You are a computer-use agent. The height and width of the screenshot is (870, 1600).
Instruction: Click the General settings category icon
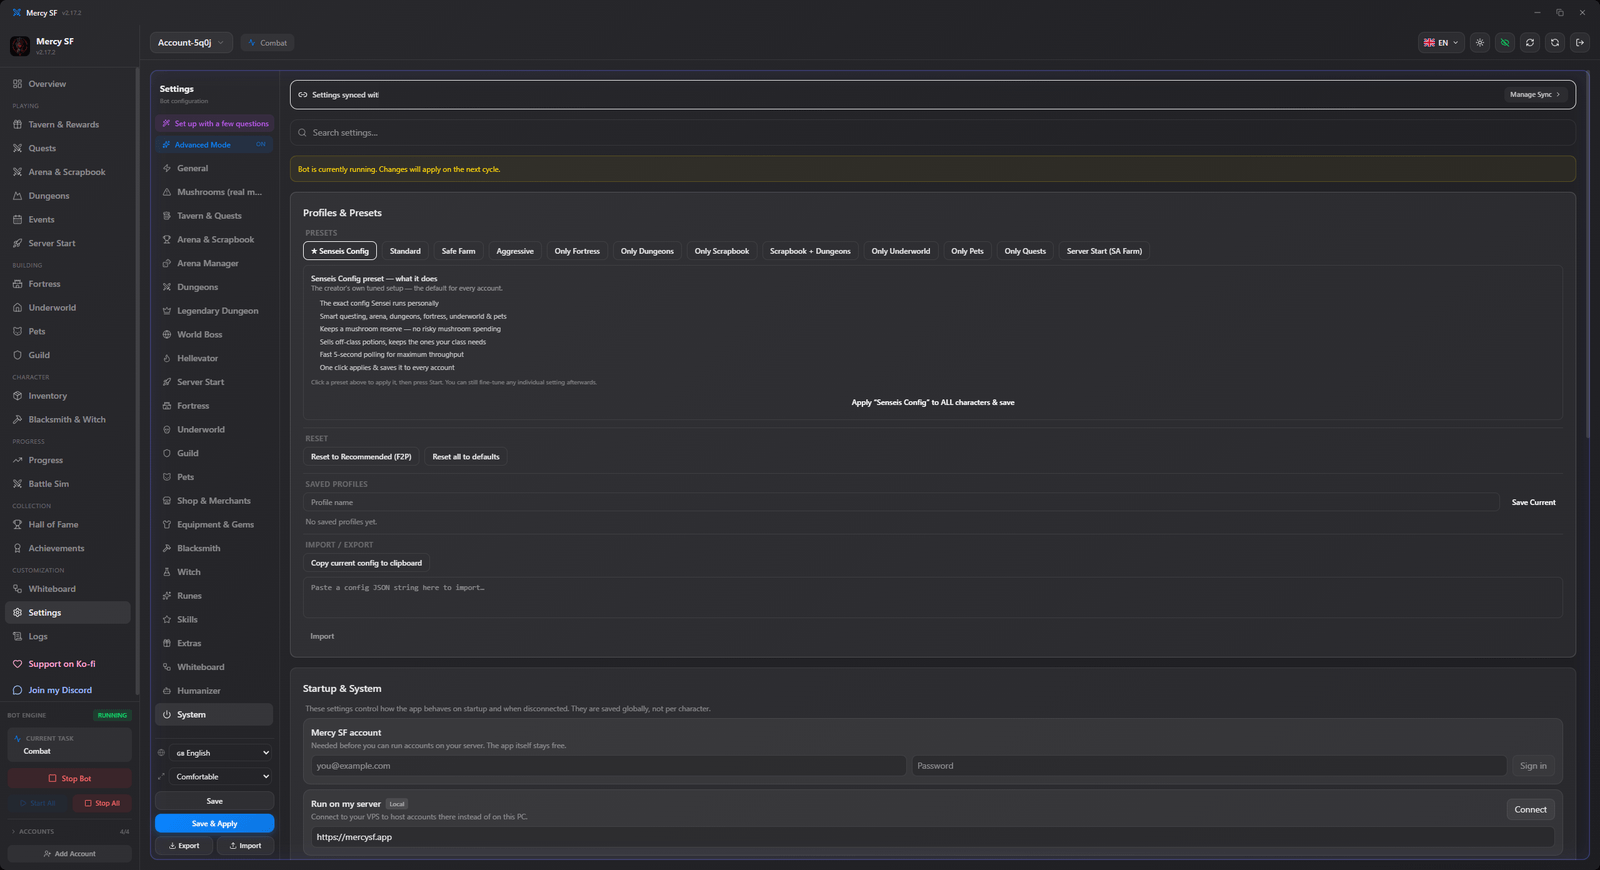[x=167, y=168]
